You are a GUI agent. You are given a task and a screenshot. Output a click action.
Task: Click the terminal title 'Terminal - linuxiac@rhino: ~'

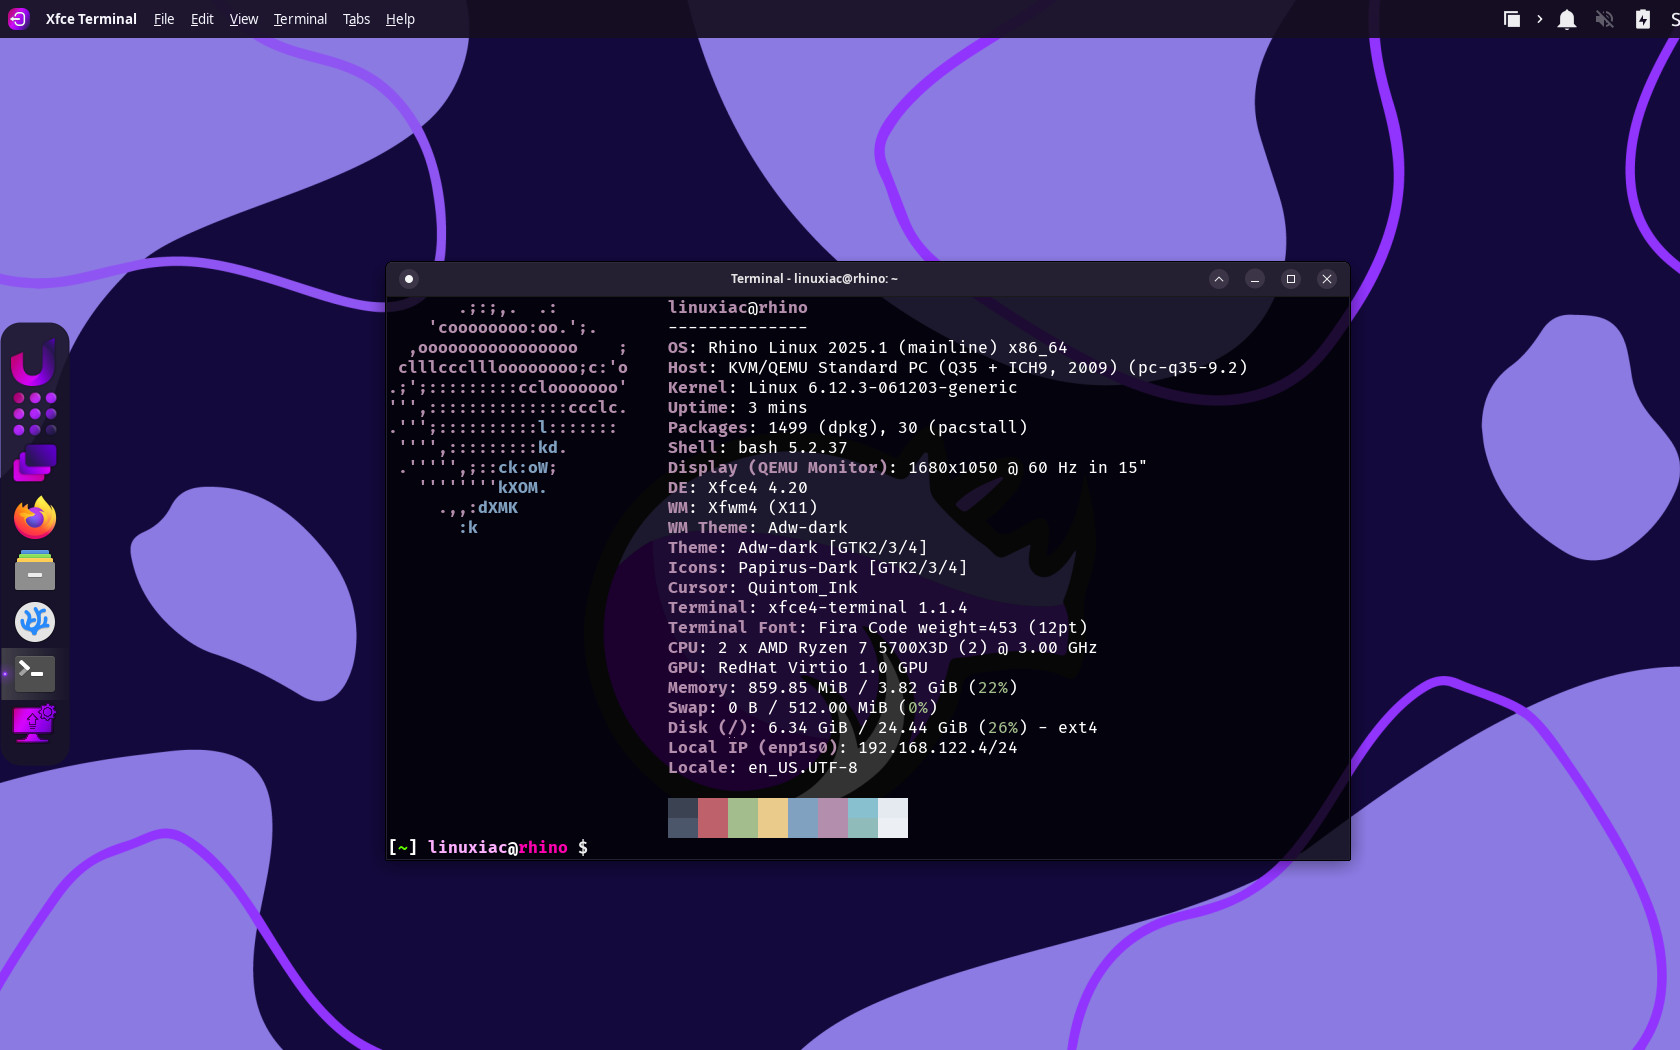click(x=814, y=279)
